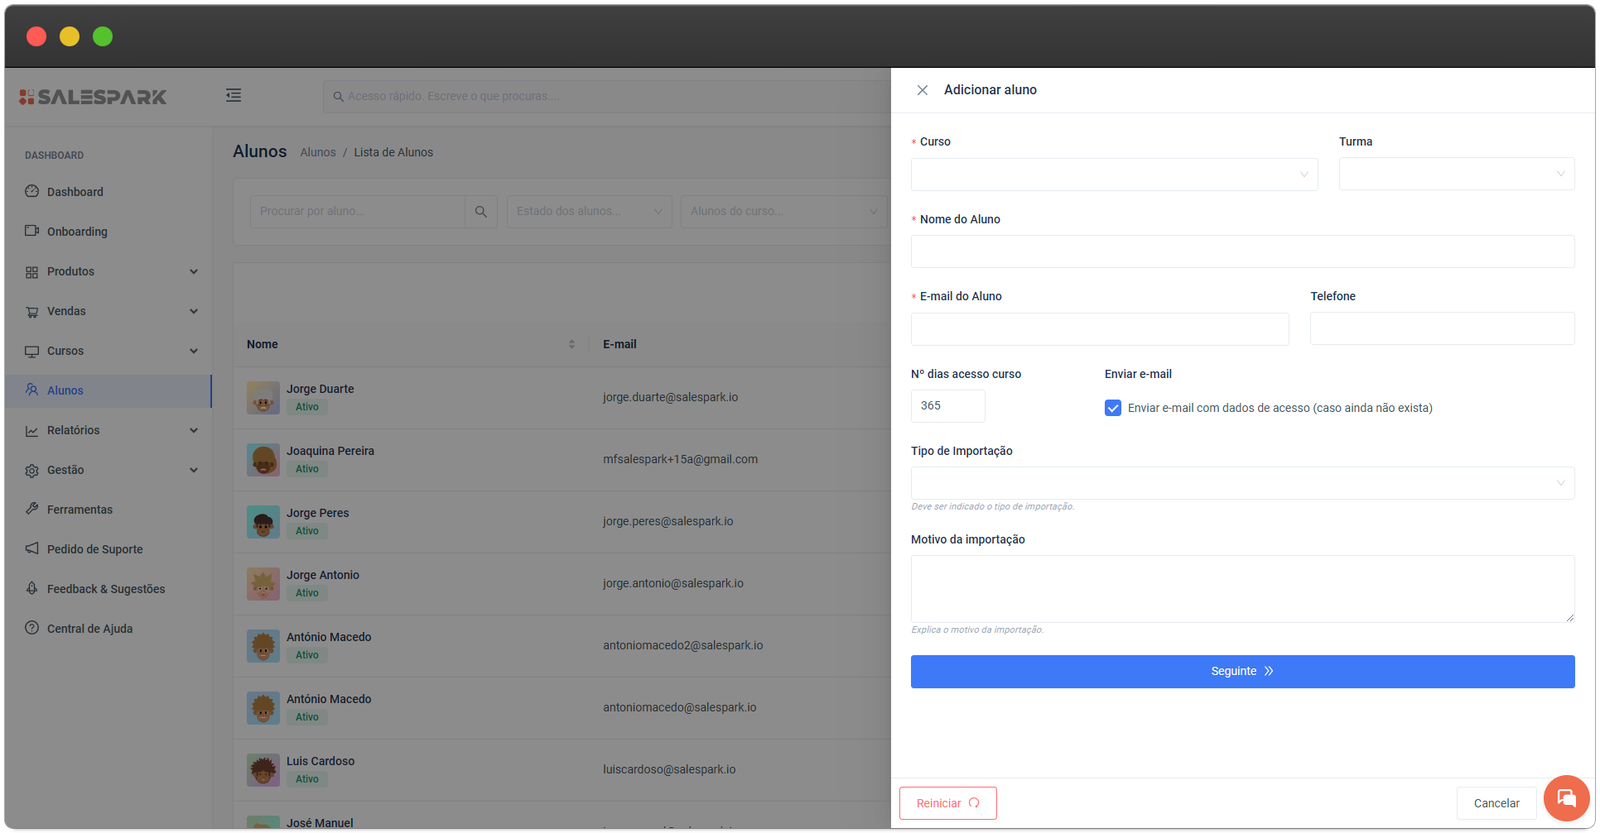Click the search magnifier button for alunos

[x=481, y=212]
